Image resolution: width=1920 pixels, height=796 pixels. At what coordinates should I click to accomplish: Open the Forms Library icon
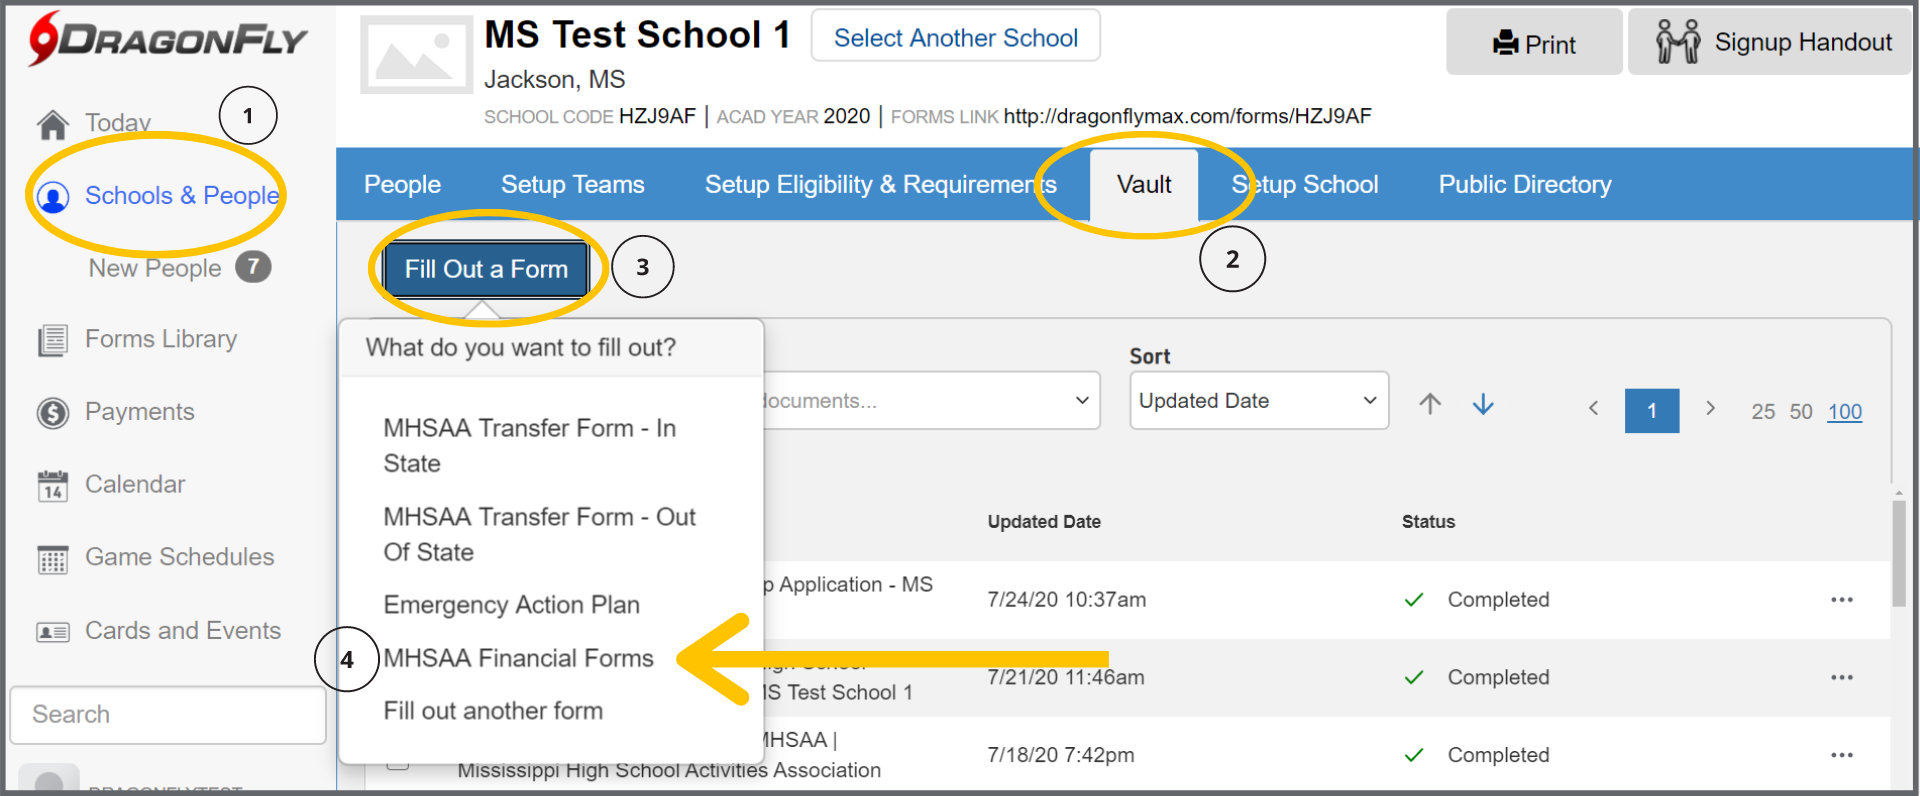[53, 341]
